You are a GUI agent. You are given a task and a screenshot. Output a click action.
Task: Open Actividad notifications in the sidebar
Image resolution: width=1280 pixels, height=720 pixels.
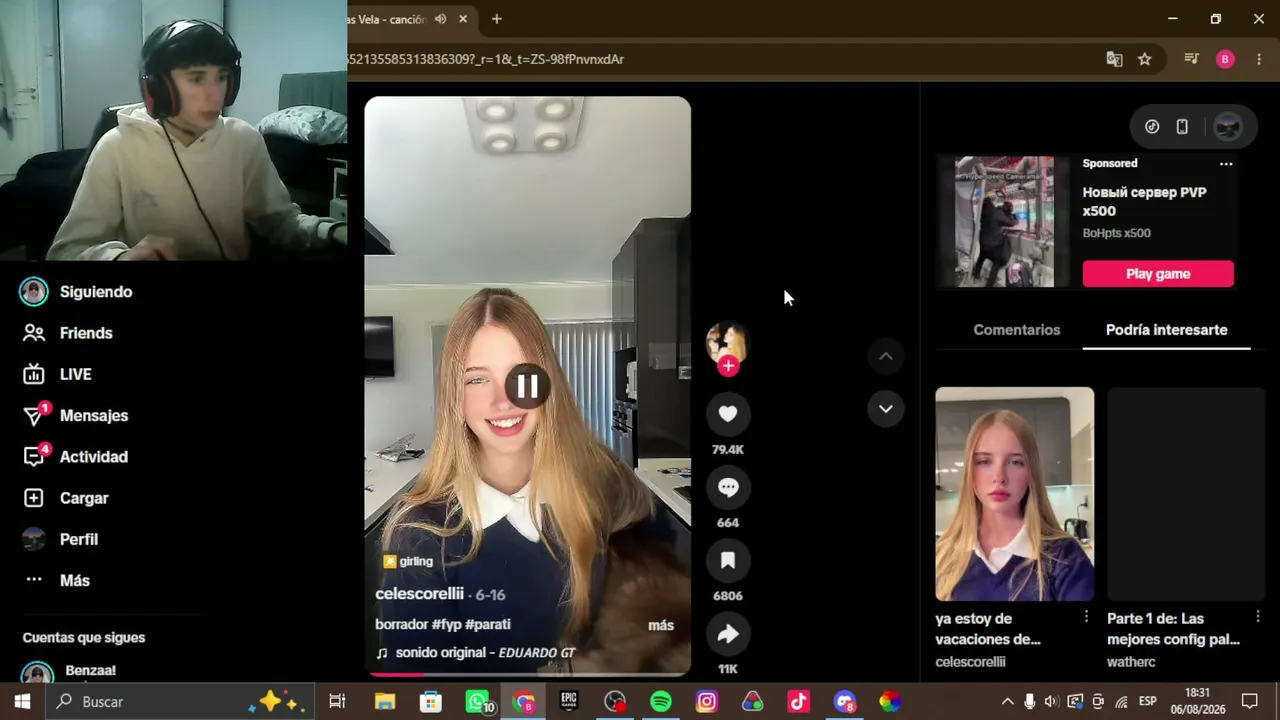click(76, 456)
